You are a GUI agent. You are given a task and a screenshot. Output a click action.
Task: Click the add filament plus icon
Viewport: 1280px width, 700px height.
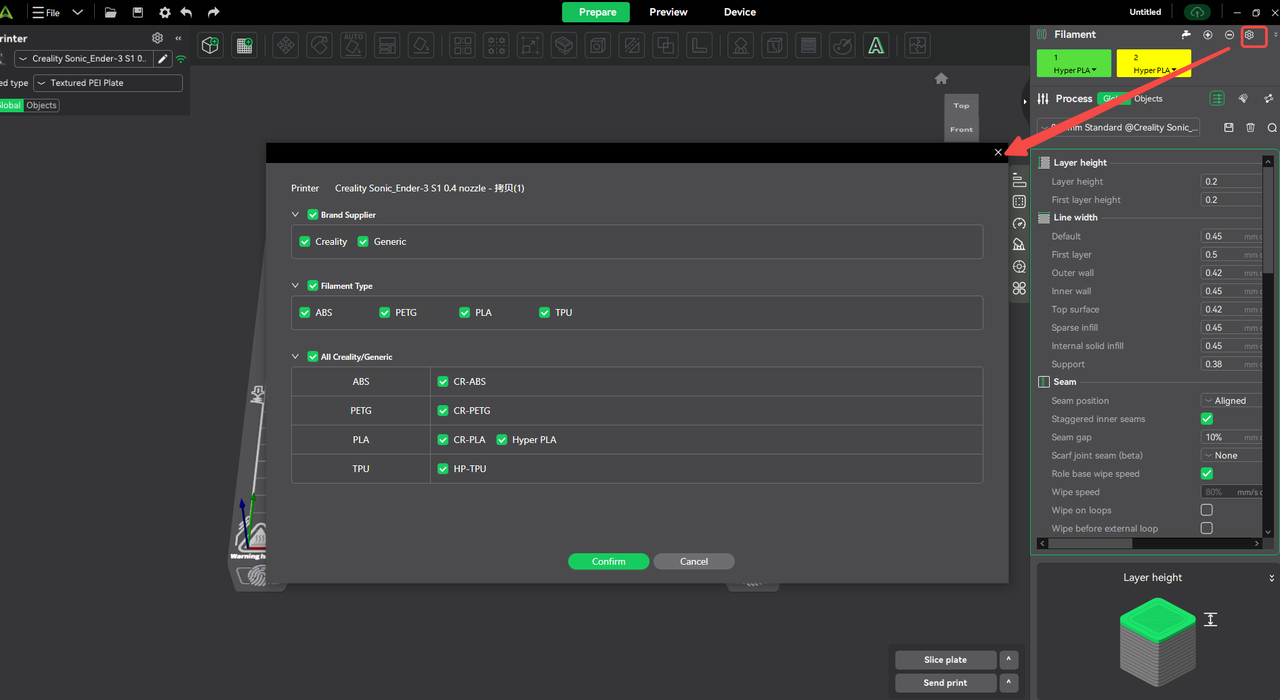(x=1208, y=34)
